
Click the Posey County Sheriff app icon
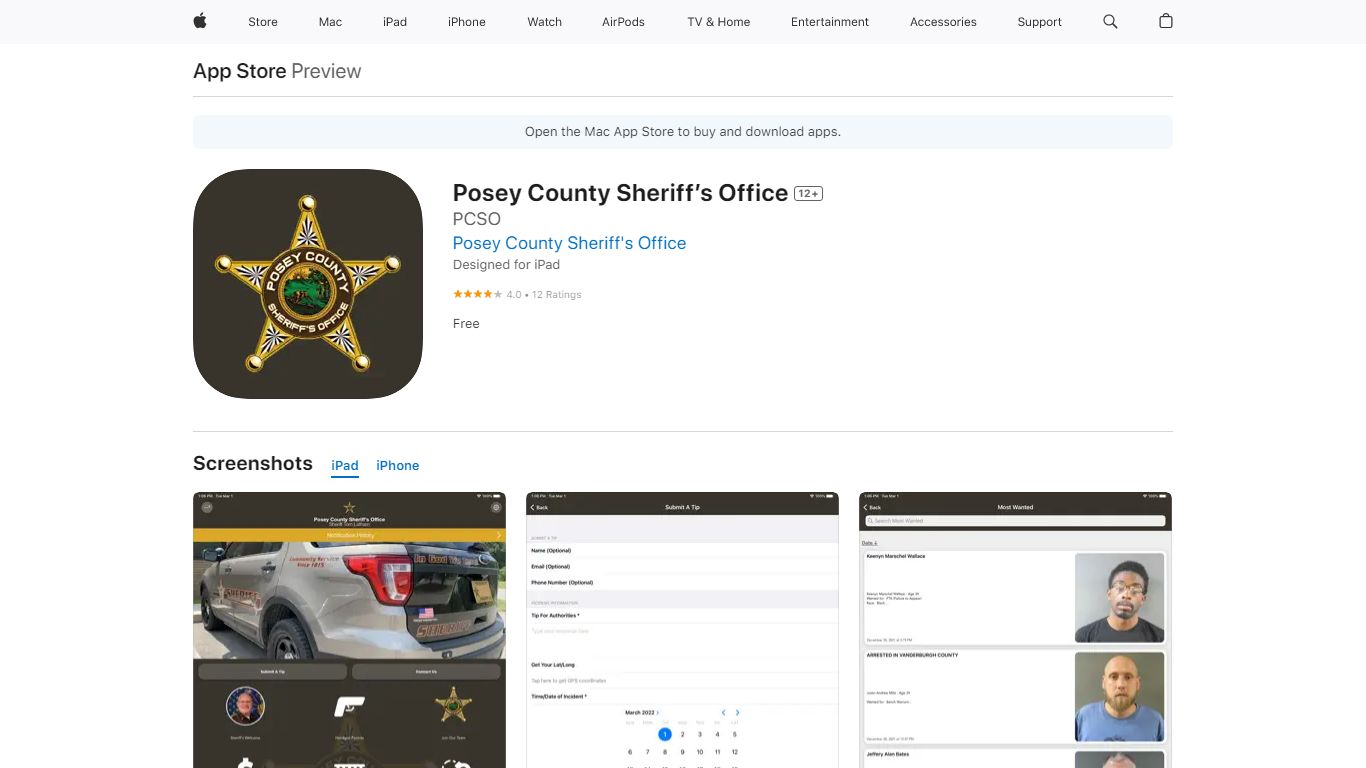tap(308, 284)
